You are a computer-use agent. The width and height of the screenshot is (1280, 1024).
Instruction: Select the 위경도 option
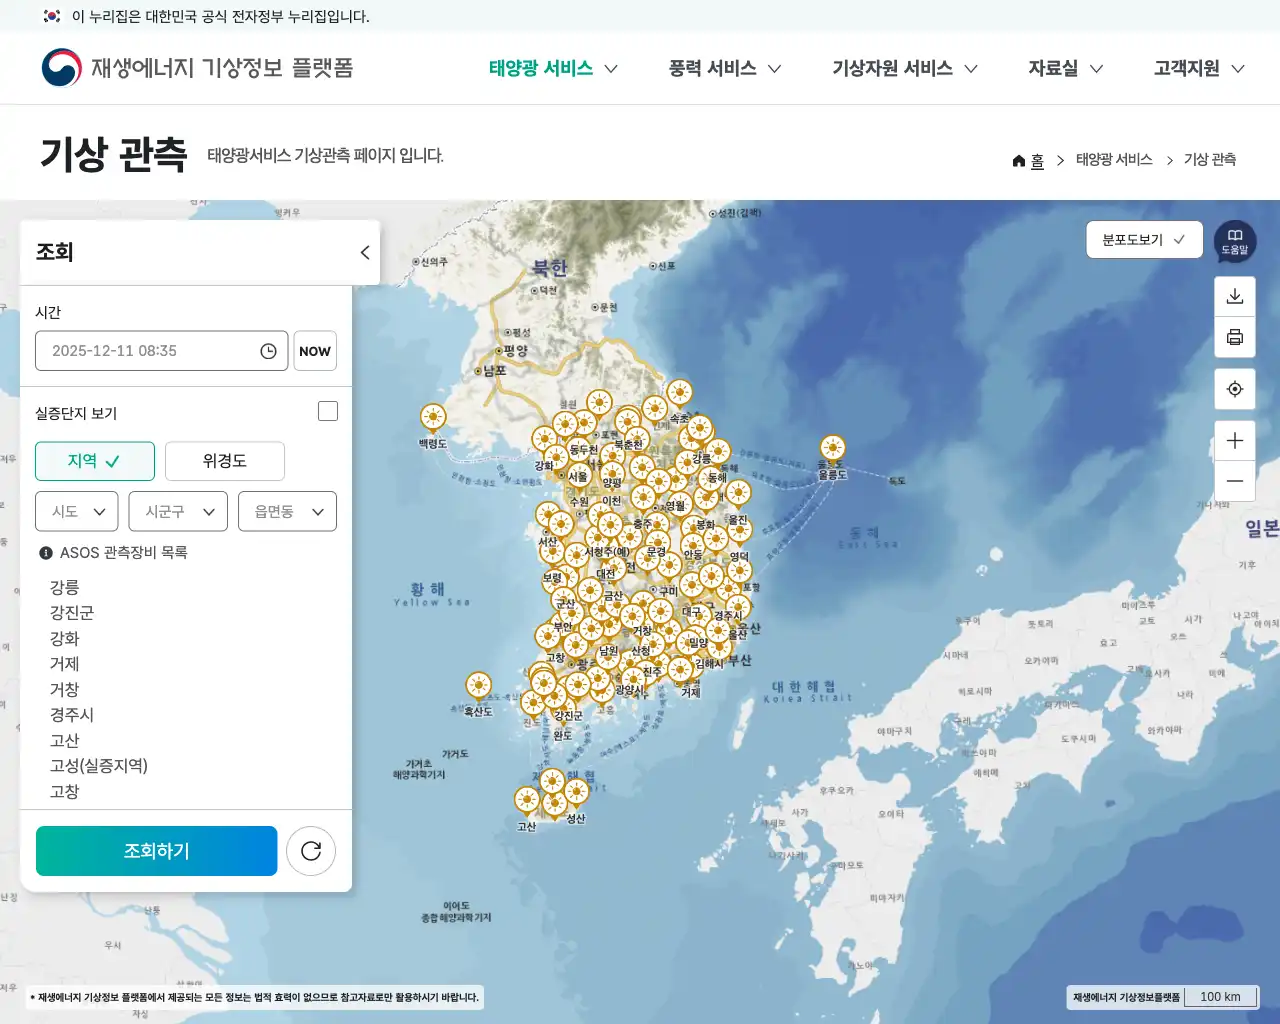click(225, 461)
